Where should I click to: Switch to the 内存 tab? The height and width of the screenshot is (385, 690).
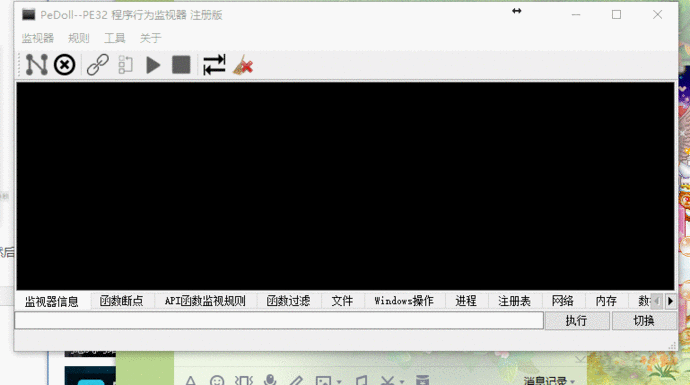(x=606, y=301)
